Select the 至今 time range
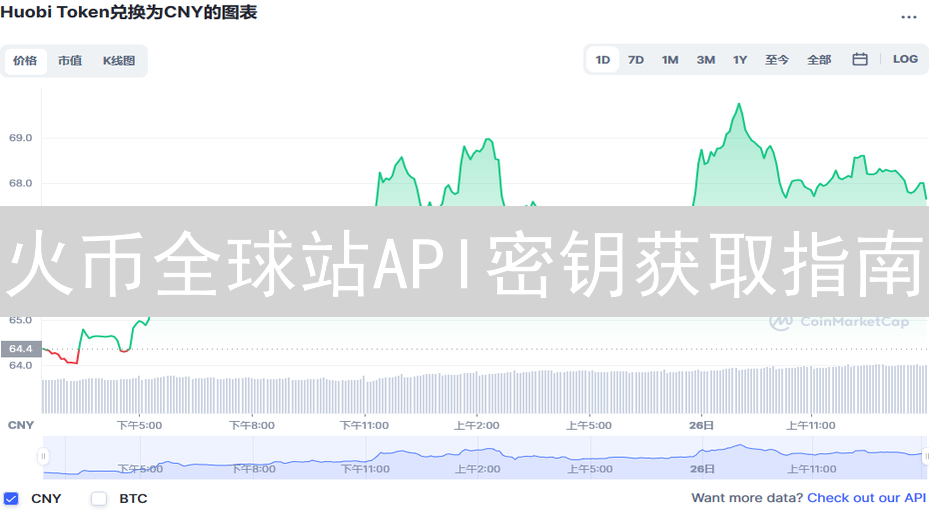Viewport: 929px width, 523px height. [x=777, y=60]
